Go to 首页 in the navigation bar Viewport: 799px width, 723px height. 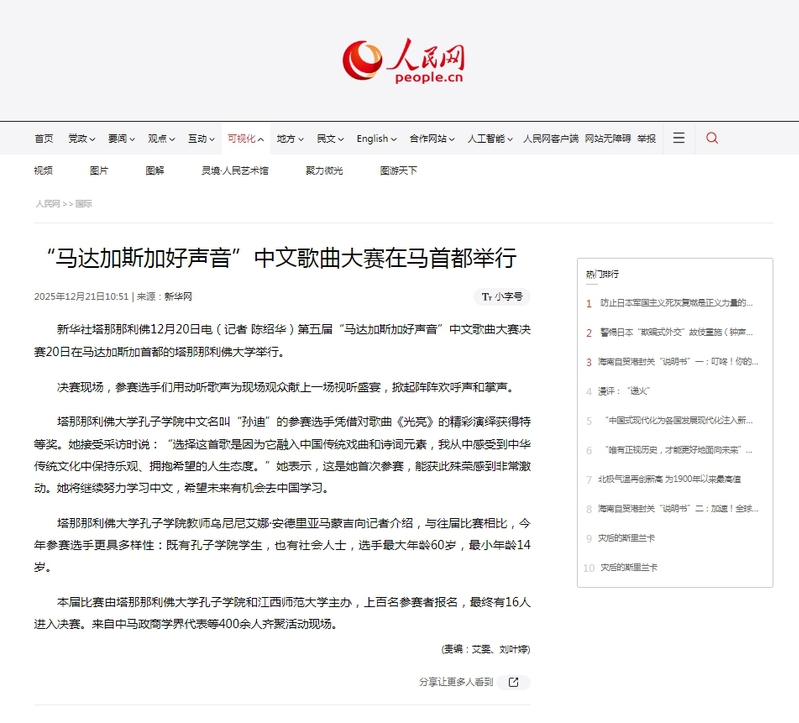(44, 139)
